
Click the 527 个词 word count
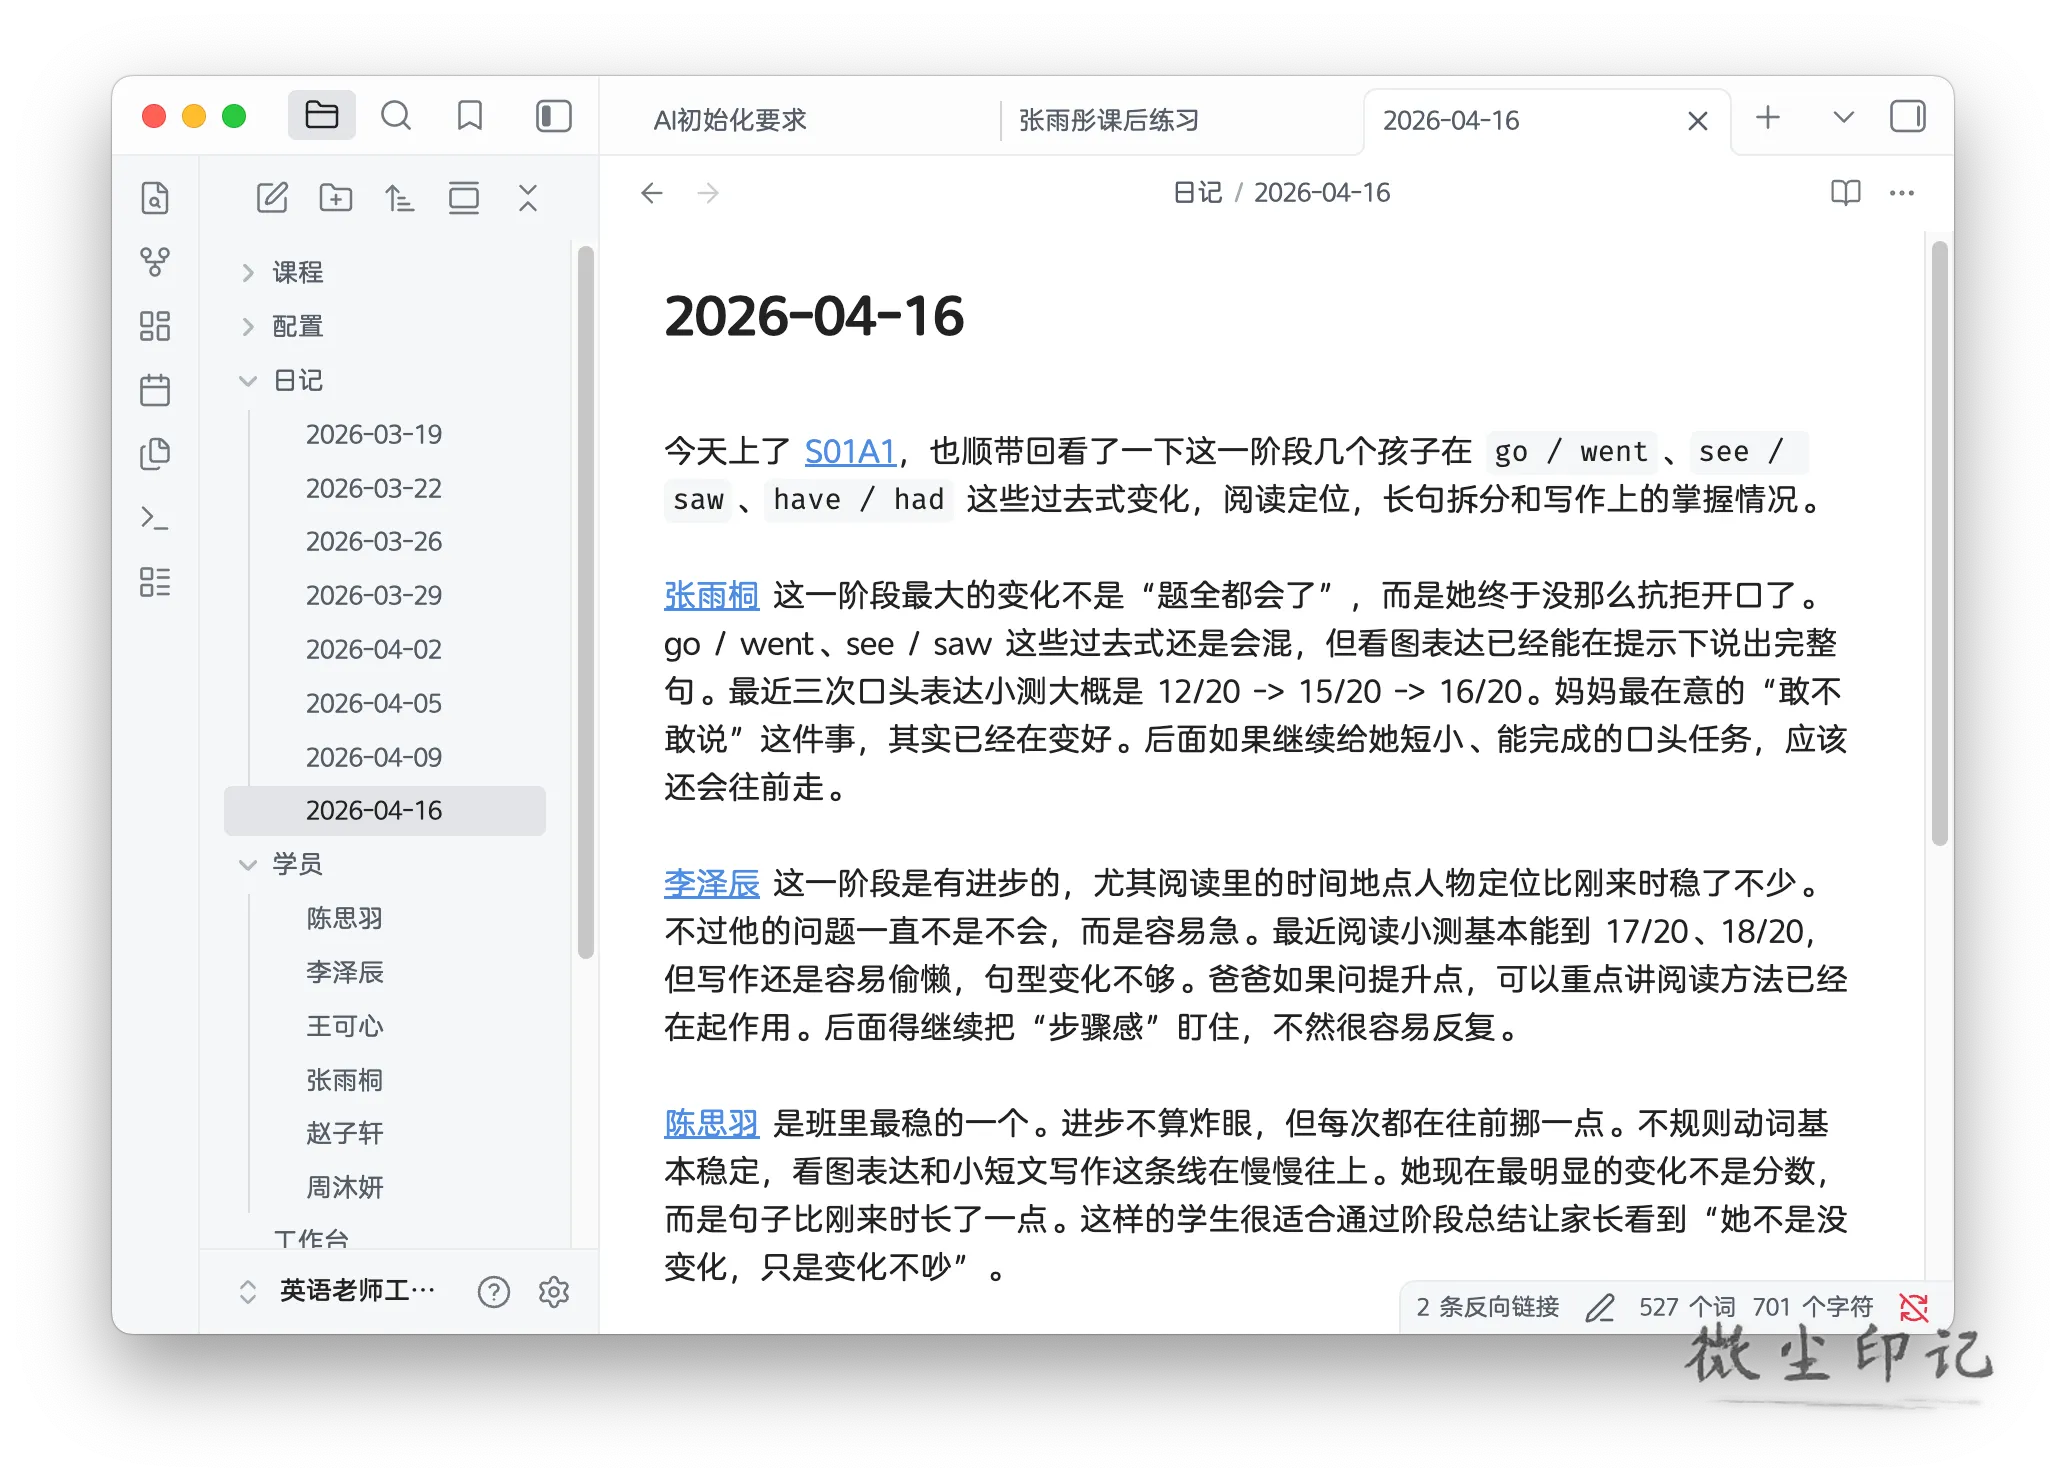pyautogui.click(x=1686, y=1307)
